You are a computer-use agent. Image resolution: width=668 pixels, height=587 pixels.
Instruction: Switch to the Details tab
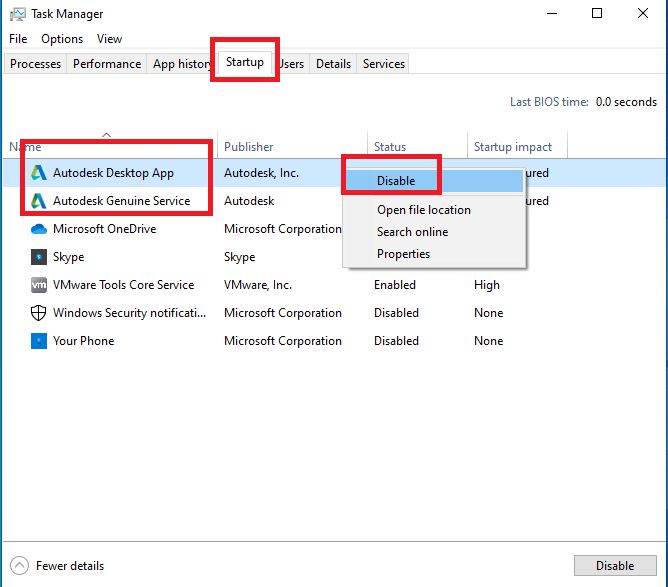[334, 63]
